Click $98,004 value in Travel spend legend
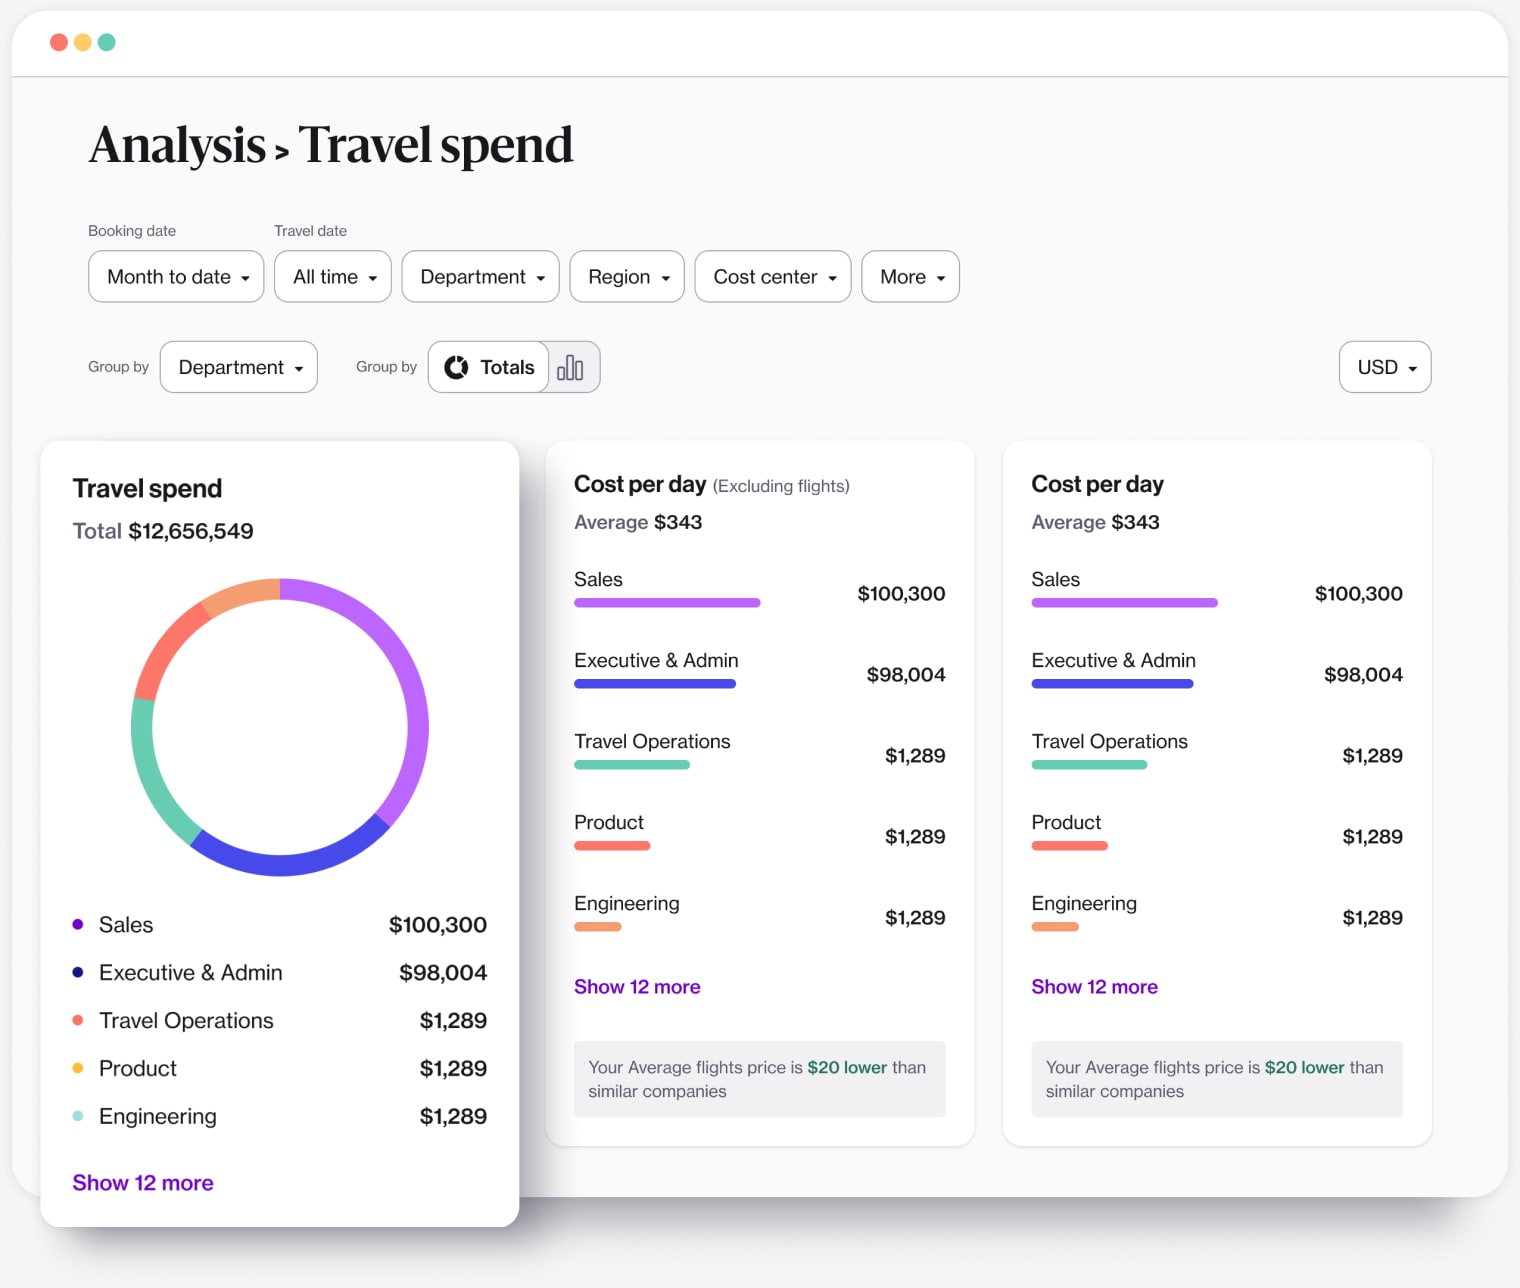This screenshot has height=1288, width=1520. [x=443, y=973]
